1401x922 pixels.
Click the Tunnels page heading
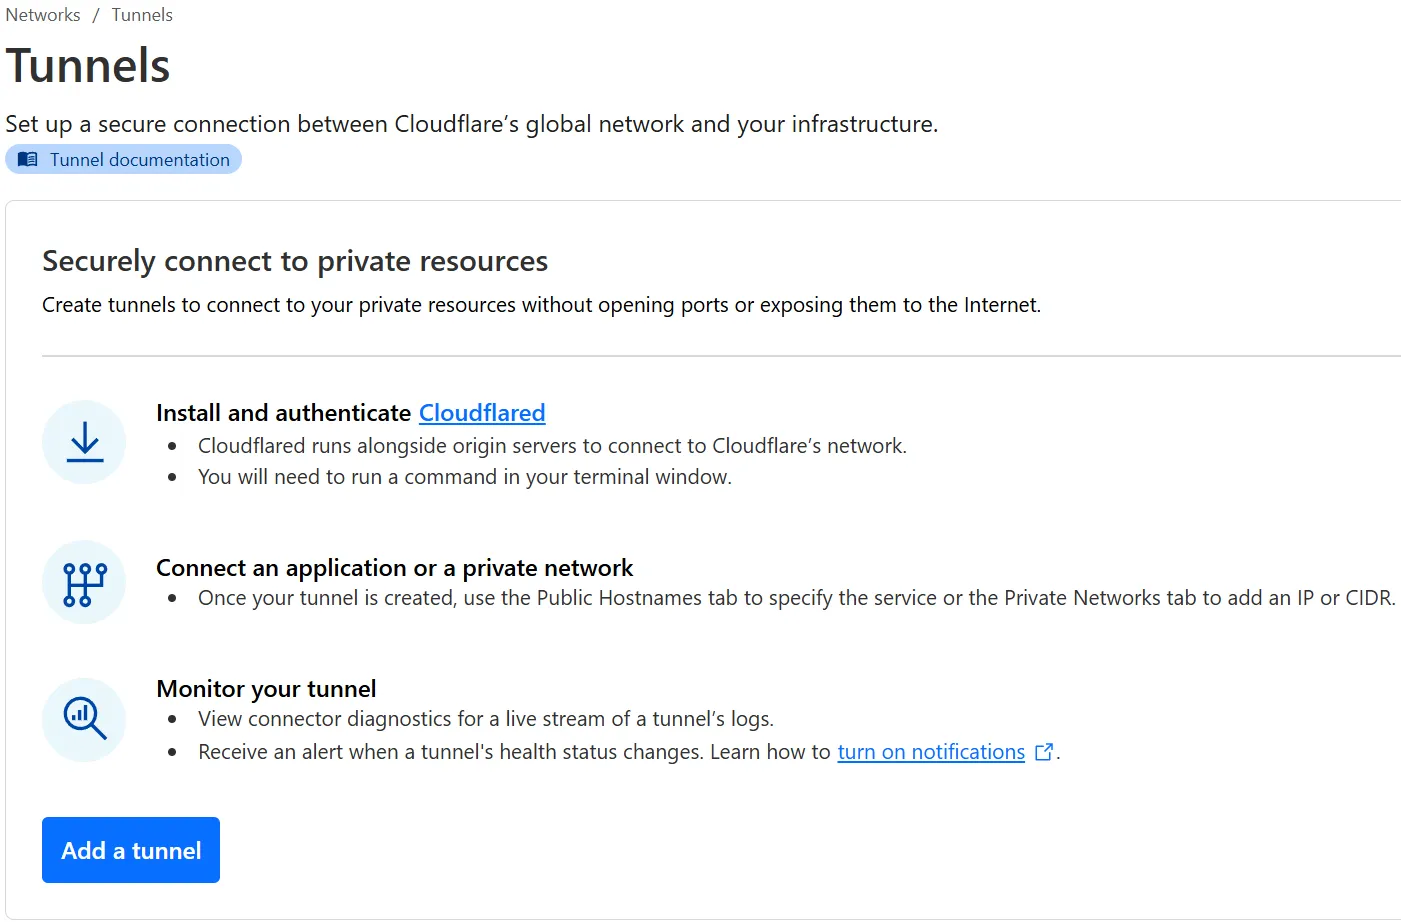(88, 65)
